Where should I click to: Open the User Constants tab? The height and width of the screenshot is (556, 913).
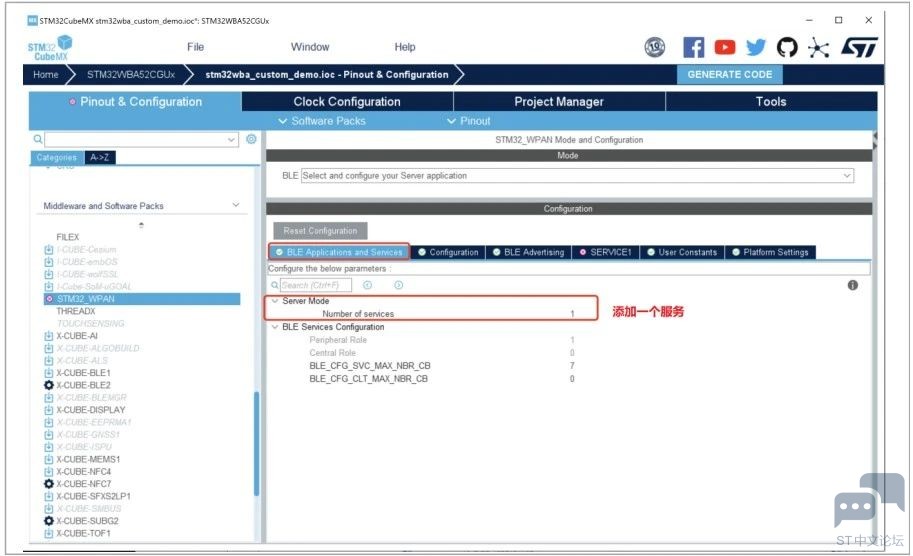(682, 252)
